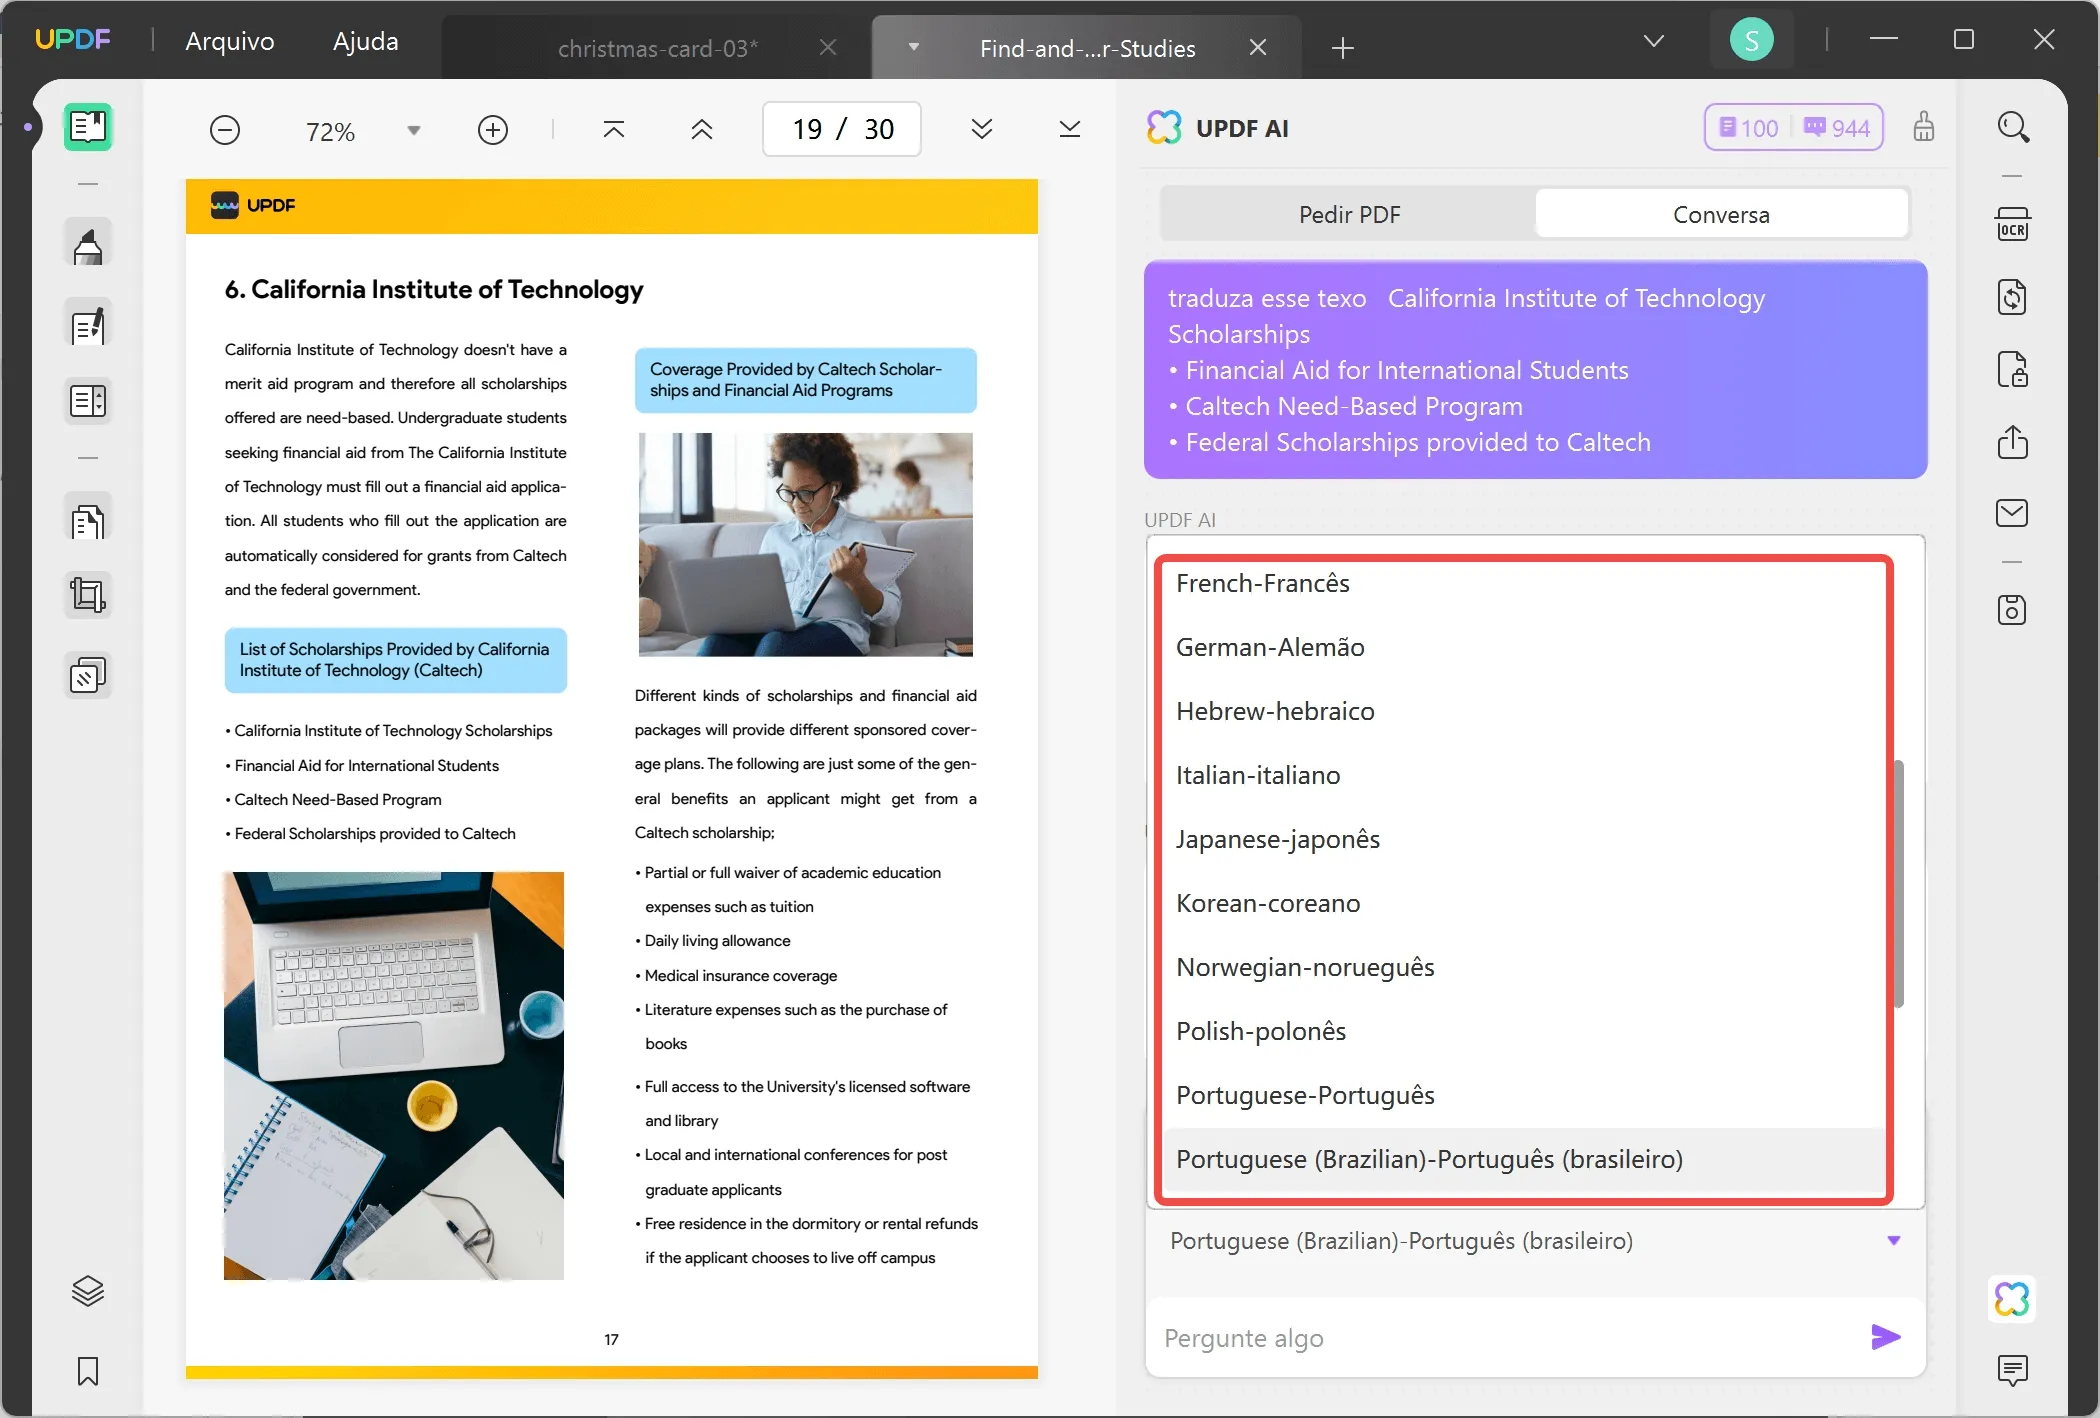This screenshot has height=1418, width=2100.
Task: Choose Korean-coreano from the language list
Action: pos(1524,903)
